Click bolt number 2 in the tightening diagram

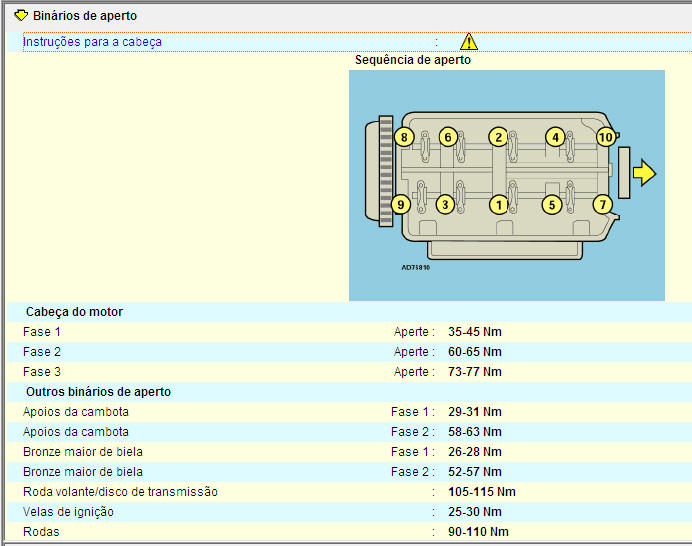497,137
